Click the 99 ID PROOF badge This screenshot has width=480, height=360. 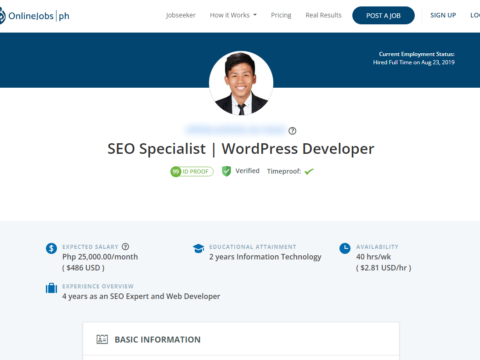point(192,171)
